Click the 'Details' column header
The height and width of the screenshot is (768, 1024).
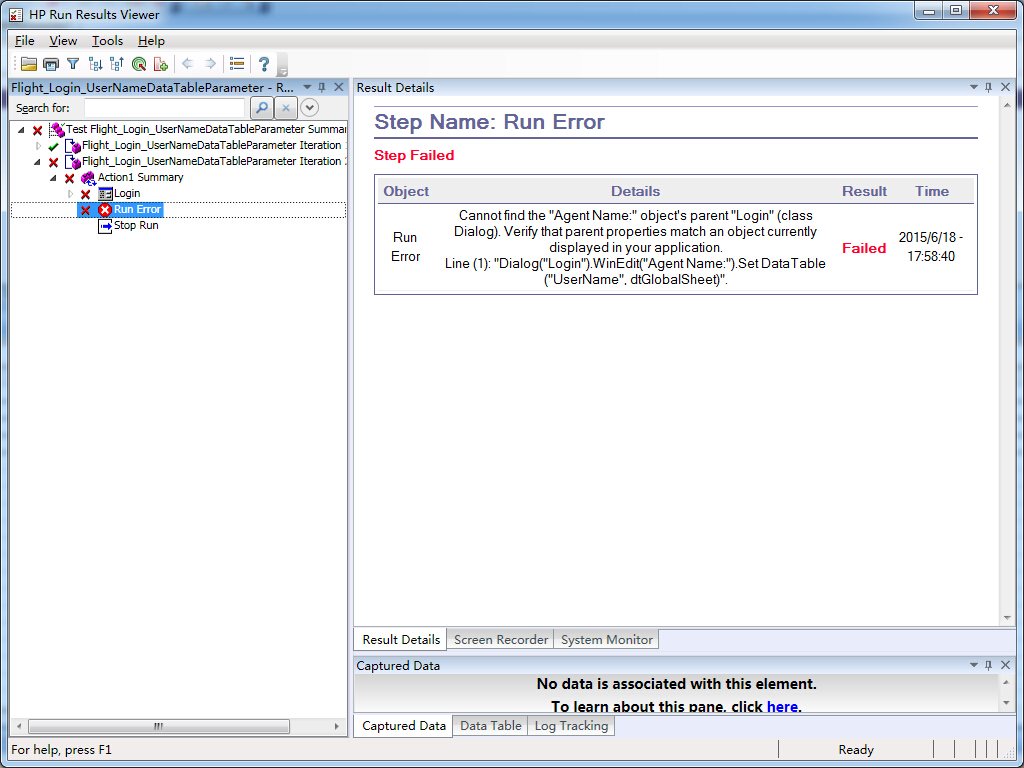(635, 191)
